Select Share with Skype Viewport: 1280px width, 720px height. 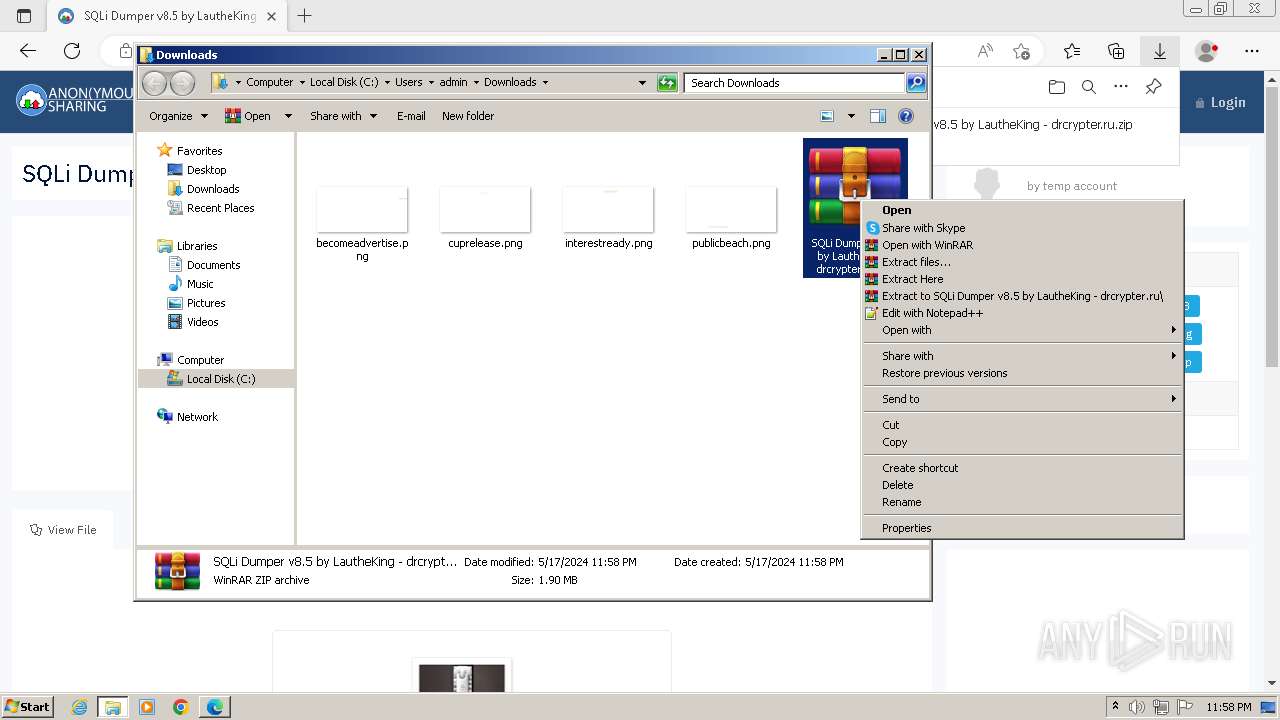click(1022, 228)
